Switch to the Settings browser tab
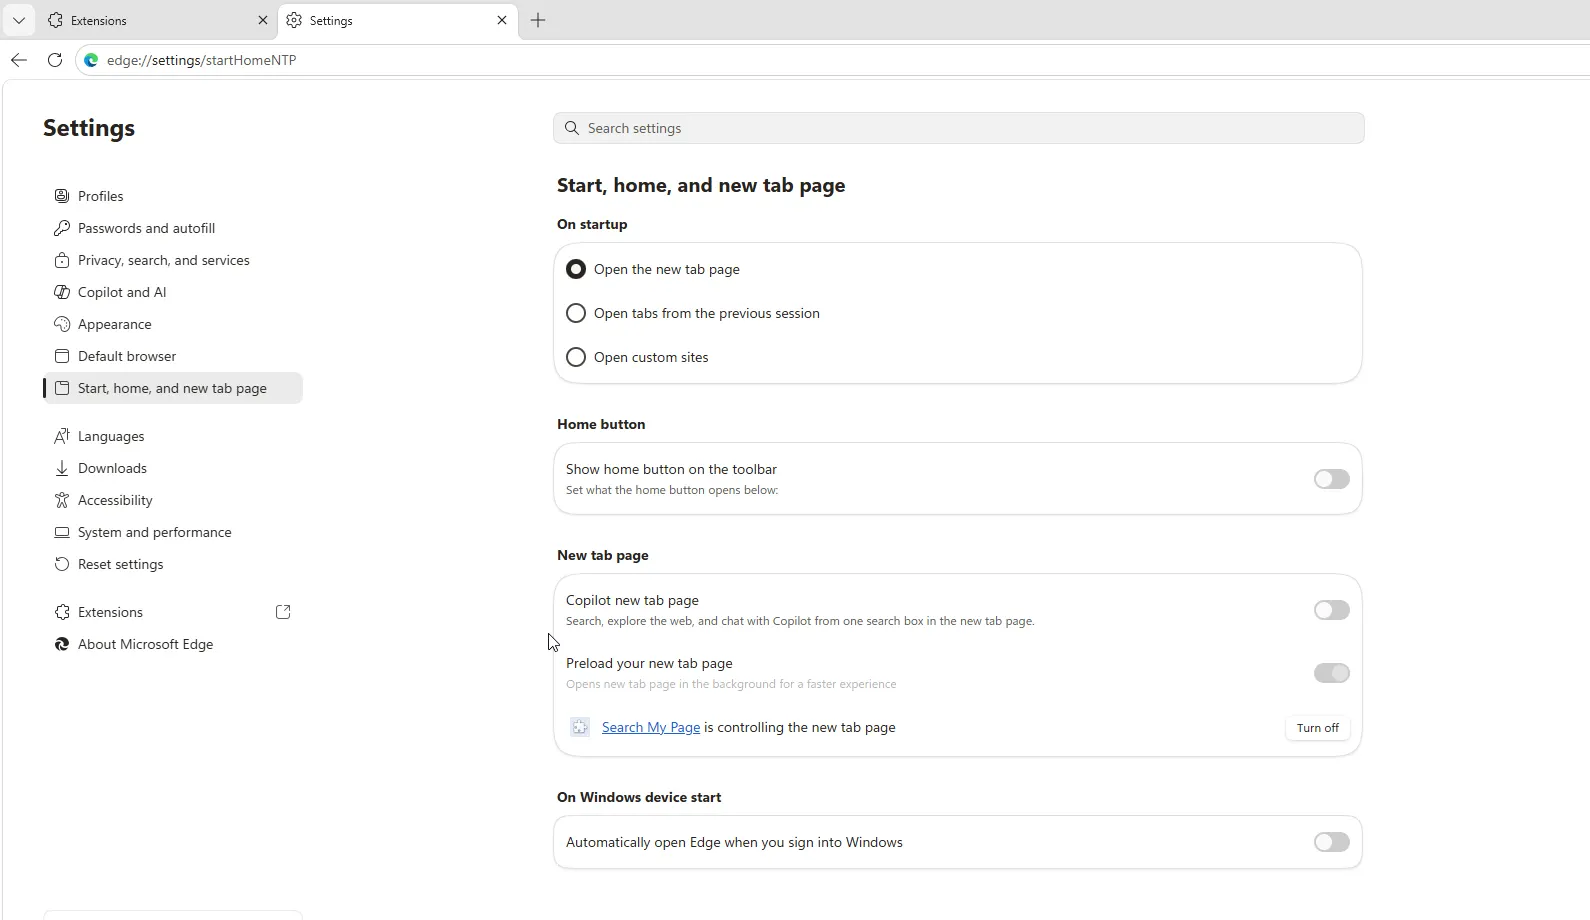Viewport: 1590px width, 920px height. [x=398, y=20]
